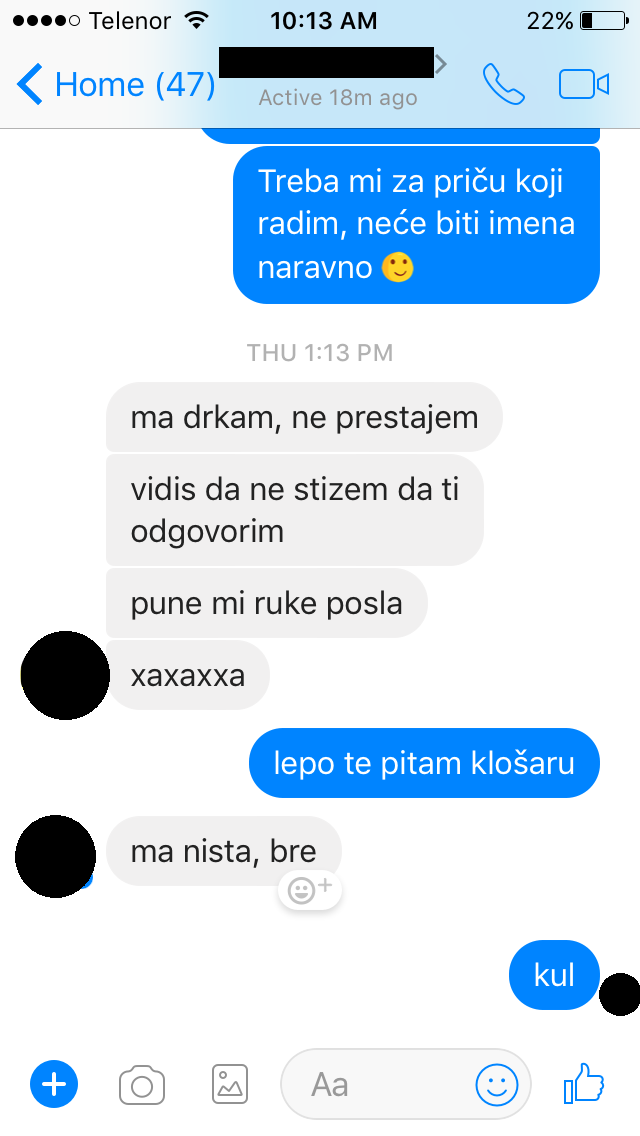Open the camera to take a photo
The height and width of the screenshot is (1136, 640).
141,1085
